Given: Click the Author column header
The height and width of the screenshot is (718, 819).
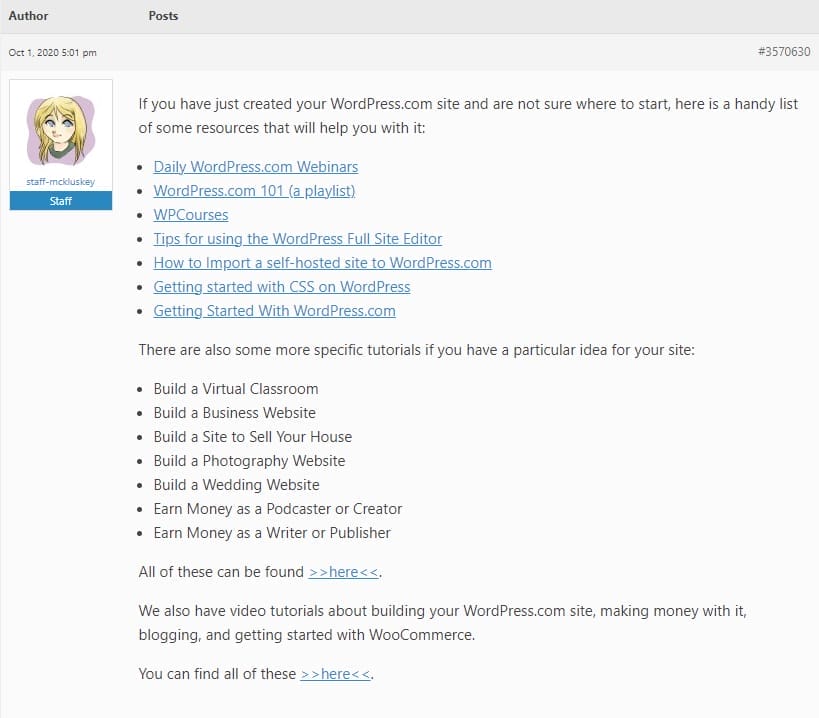Looking at the screenshot, I should (28, 16).
